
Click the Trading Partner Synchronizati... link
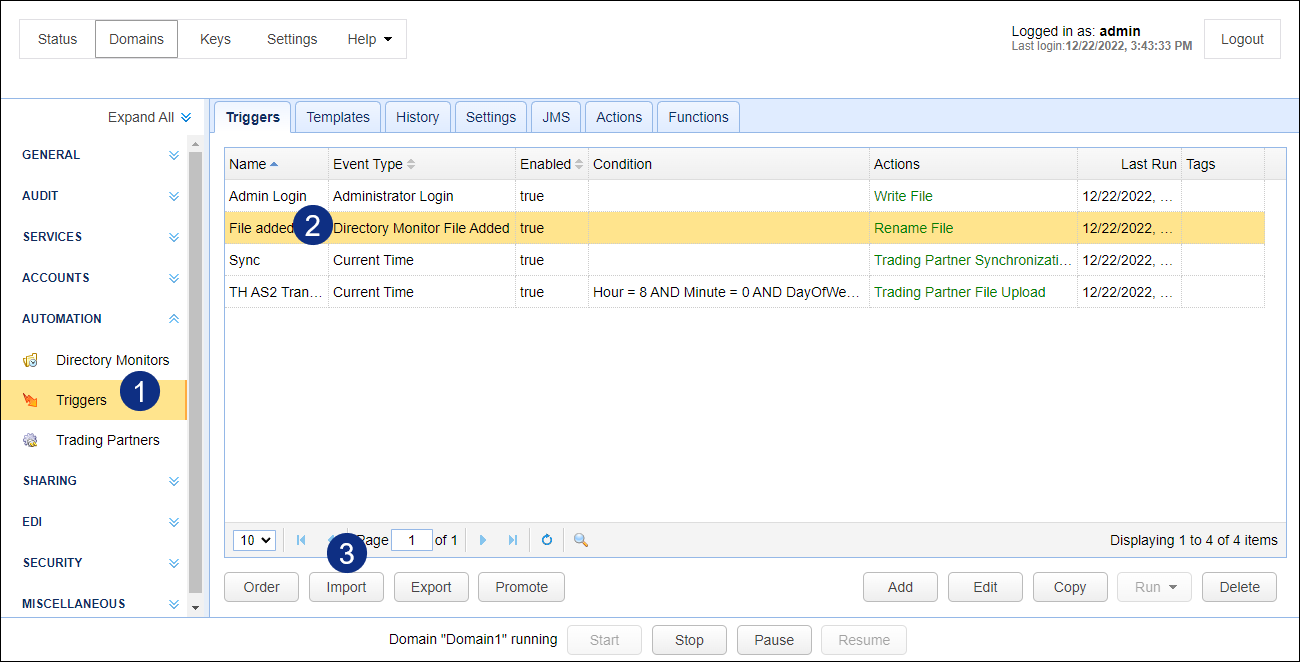[x=973, y=260]
